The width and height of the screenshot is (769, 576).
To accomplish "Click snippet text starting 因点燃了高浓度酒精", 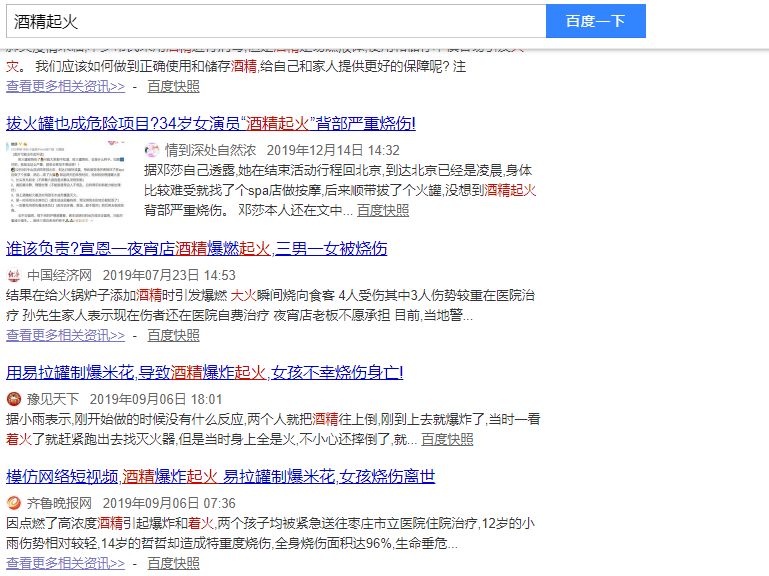I will pyautogui.click(x=270, y=533).
